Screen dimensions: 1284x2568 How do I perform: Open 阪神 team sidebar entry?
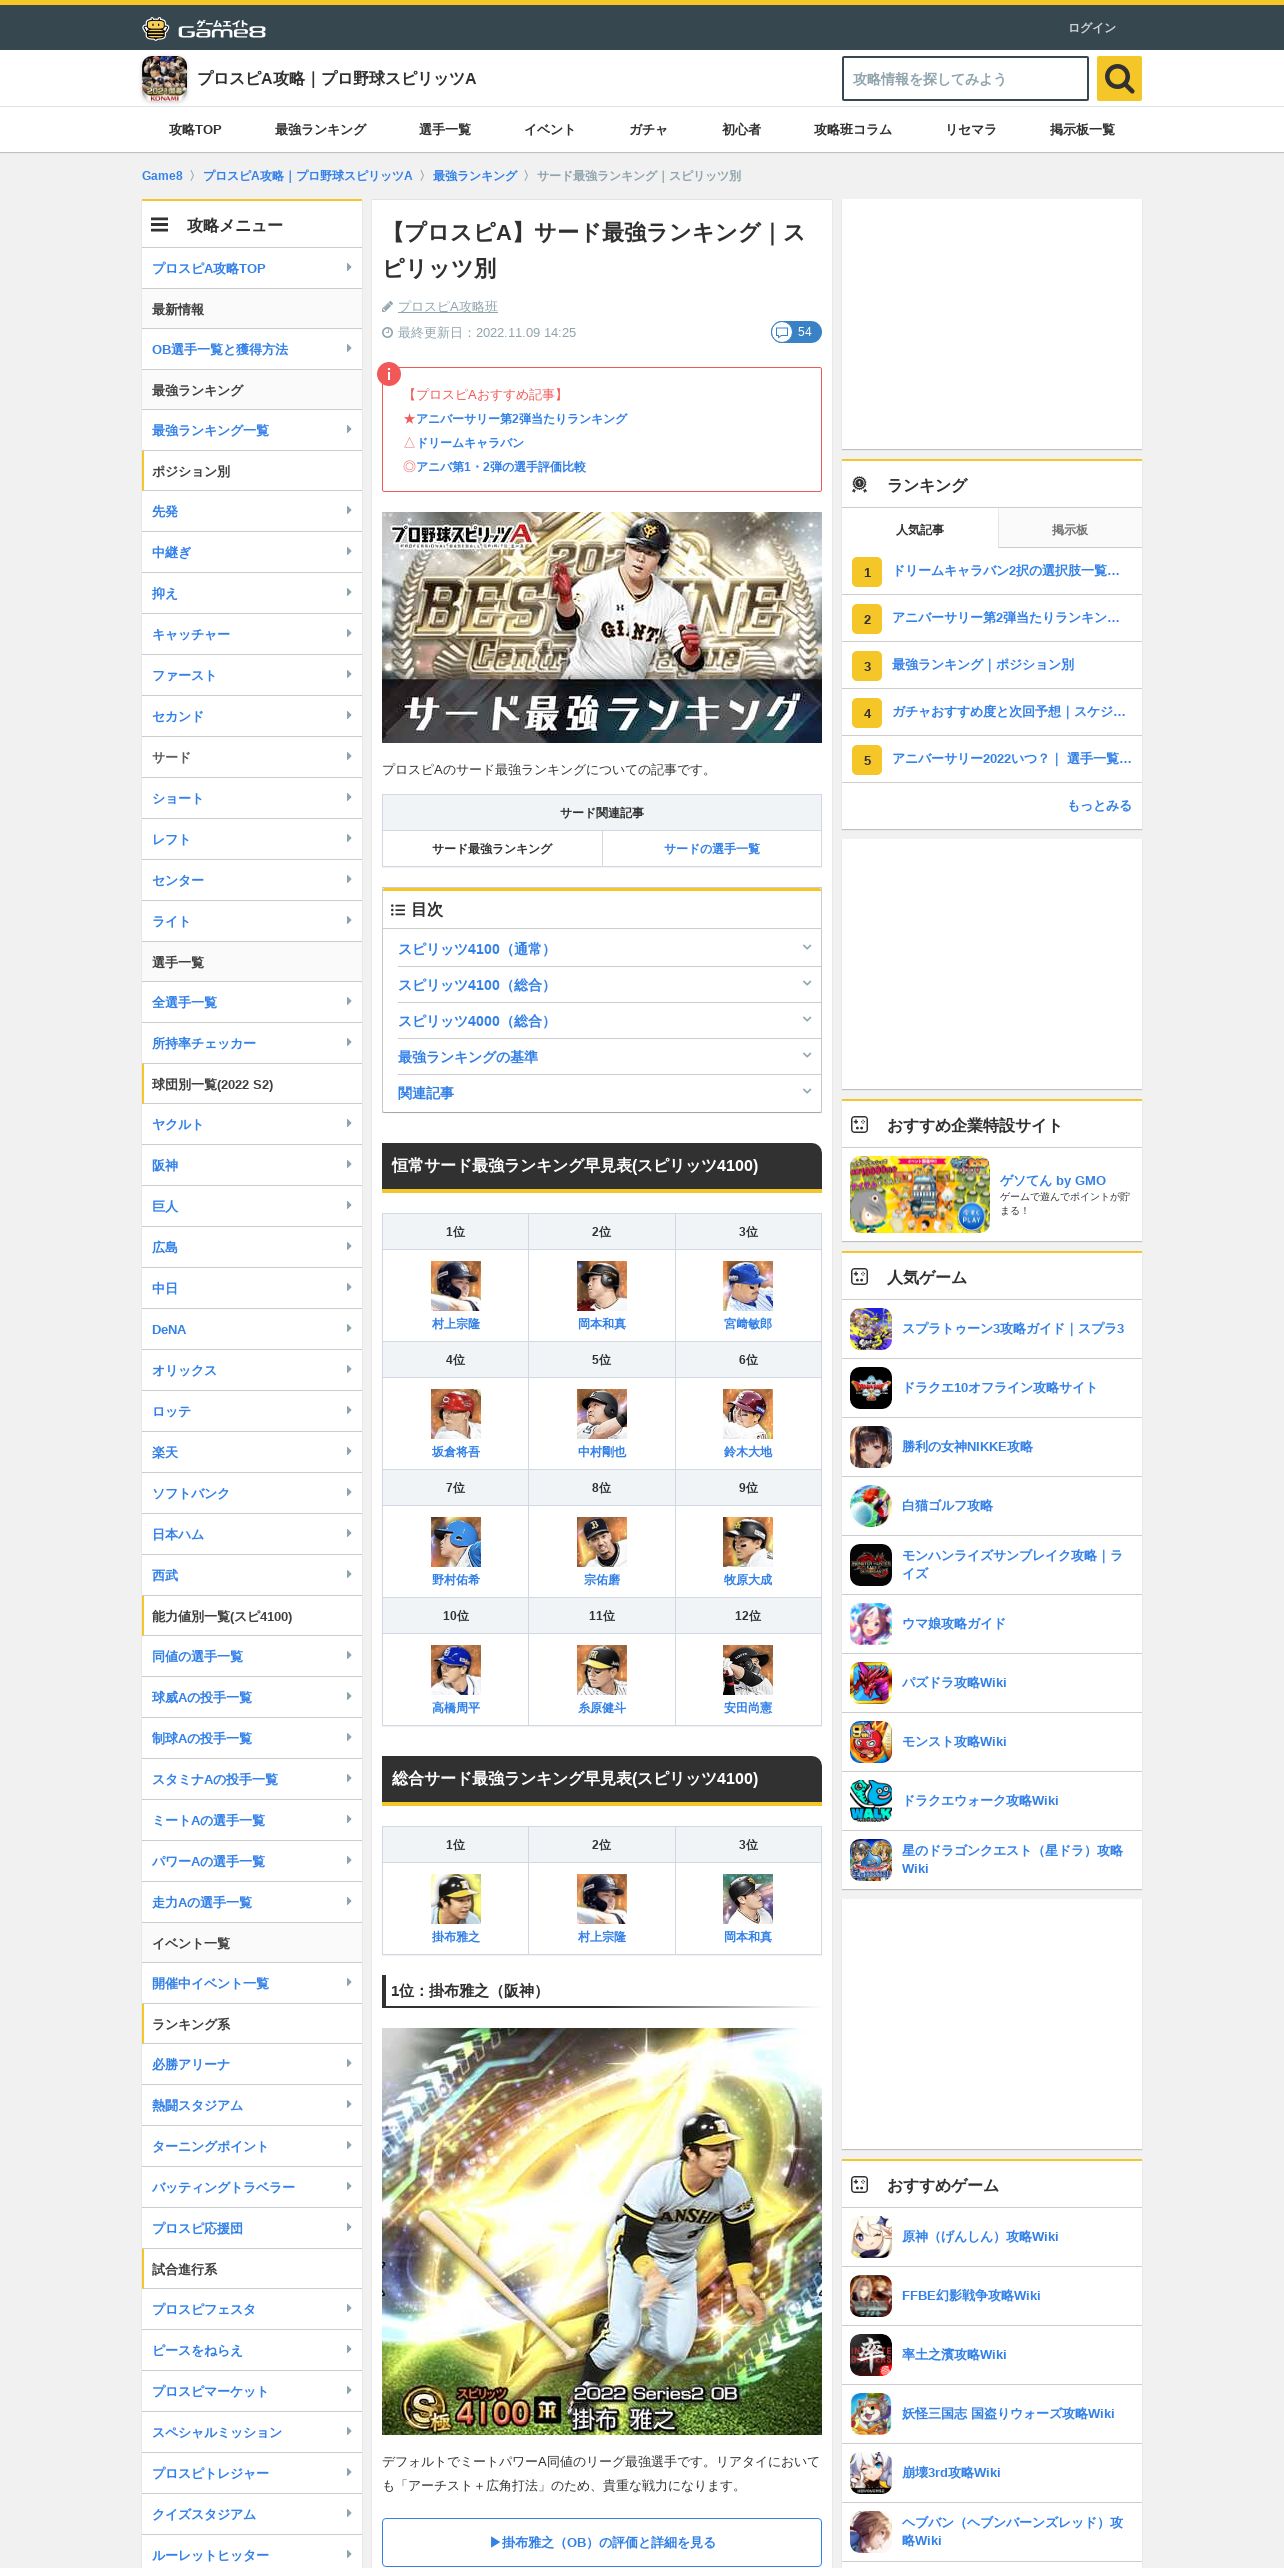[x=252, y=1165]
